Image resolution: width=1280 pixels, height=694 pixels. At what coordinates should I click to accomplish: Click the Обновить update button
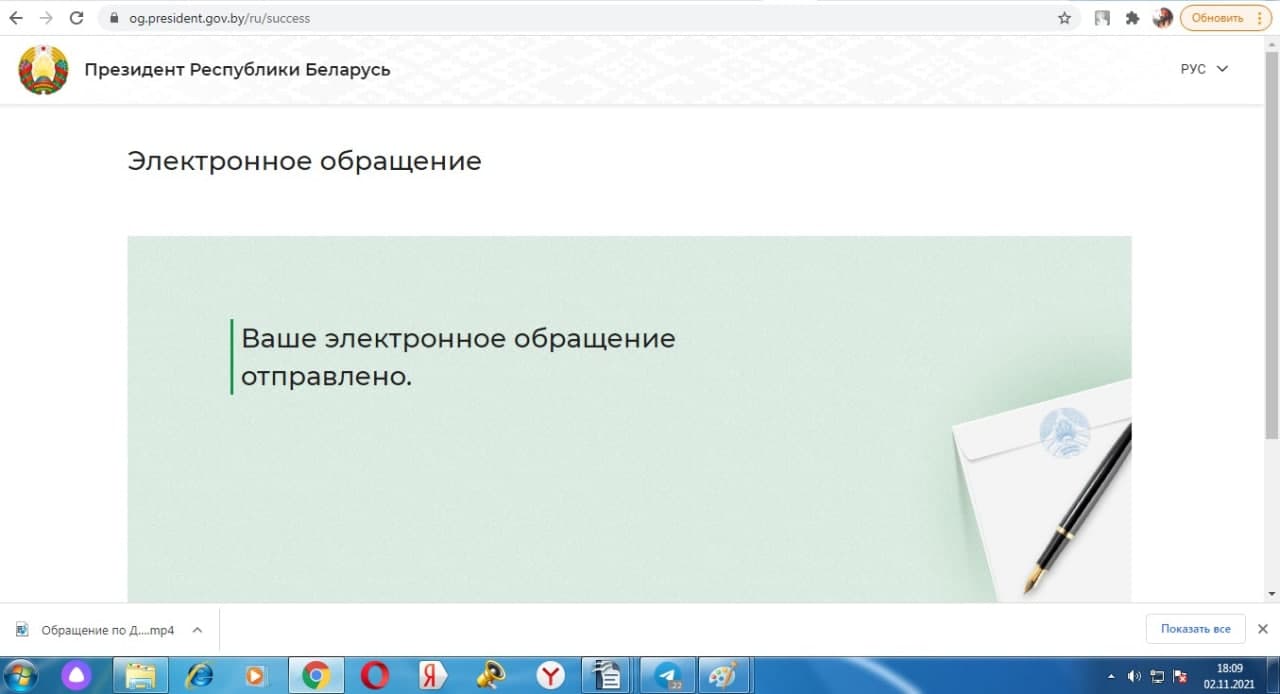click(1225, 18)
